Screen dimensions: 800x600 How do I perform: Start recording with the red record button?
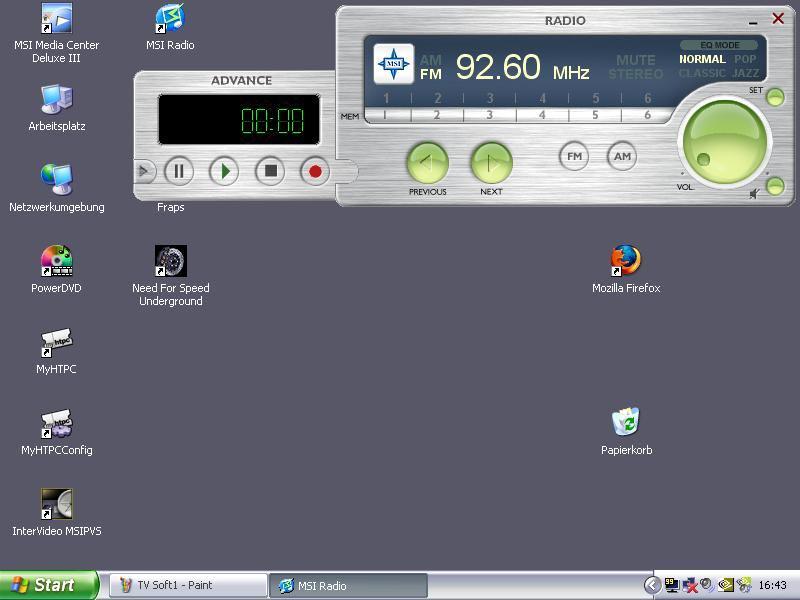(315, 171)
